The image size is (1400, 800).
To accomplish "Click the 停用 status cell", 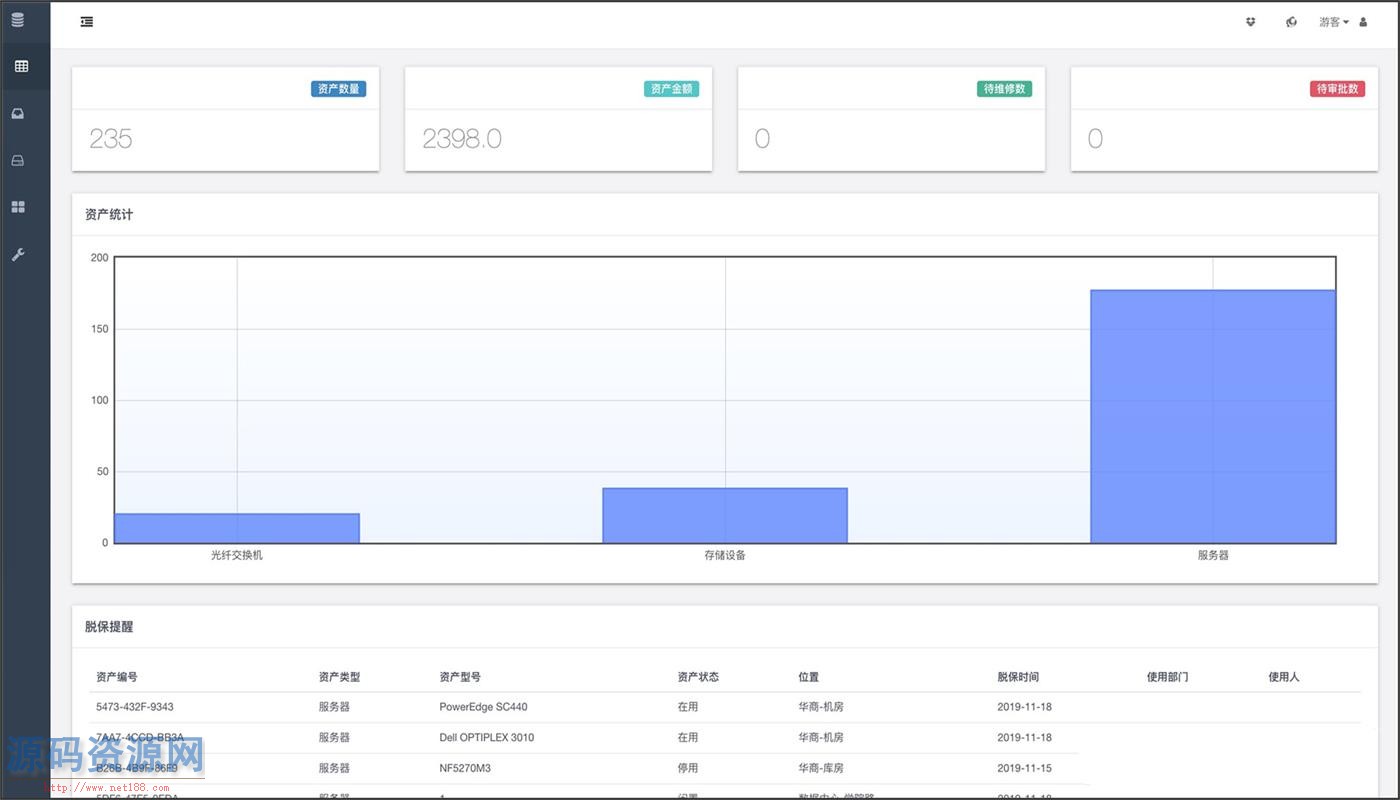I will tap(688, 769).
